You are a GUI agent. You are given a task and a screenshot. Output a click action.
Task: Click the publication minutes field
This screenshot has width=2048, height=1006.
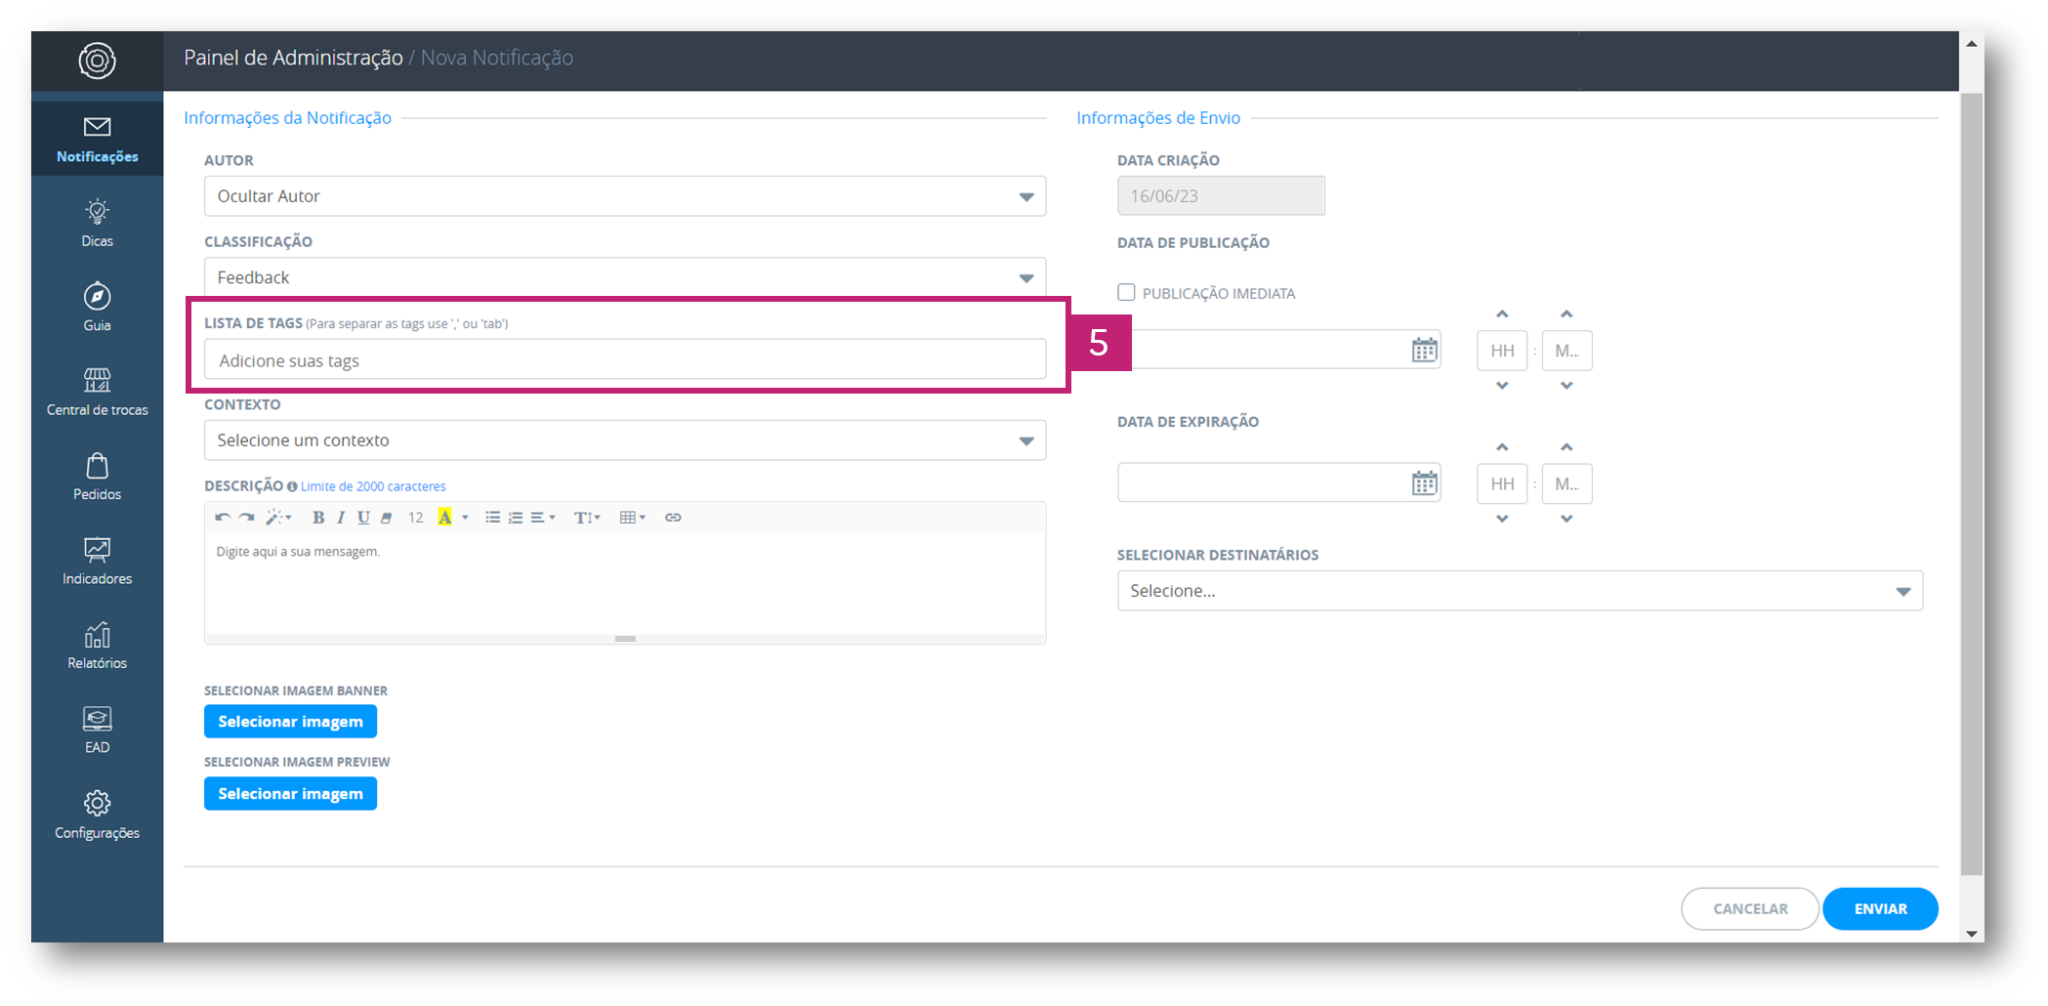tap(1567, 351)
